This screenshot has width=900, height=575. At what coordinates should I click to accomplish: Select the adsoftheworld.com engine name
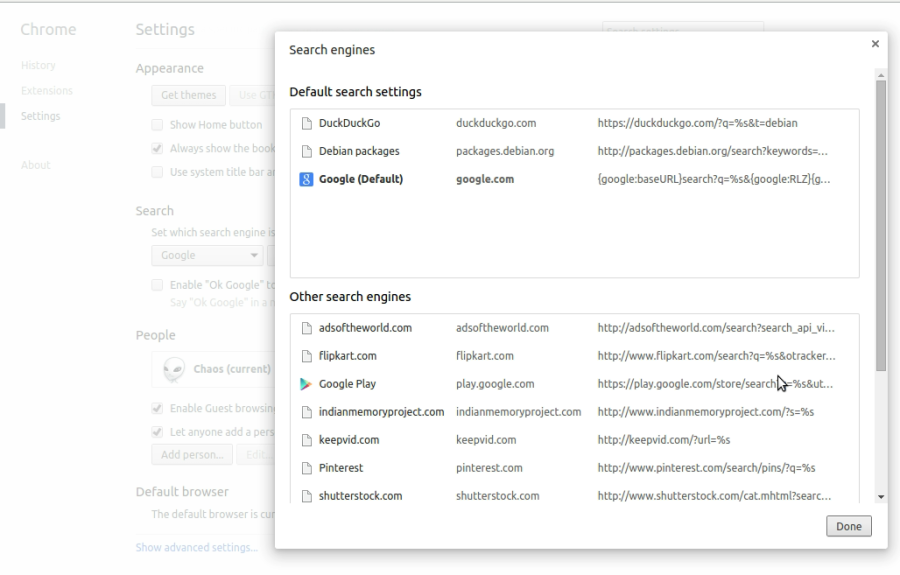[366, 328]
